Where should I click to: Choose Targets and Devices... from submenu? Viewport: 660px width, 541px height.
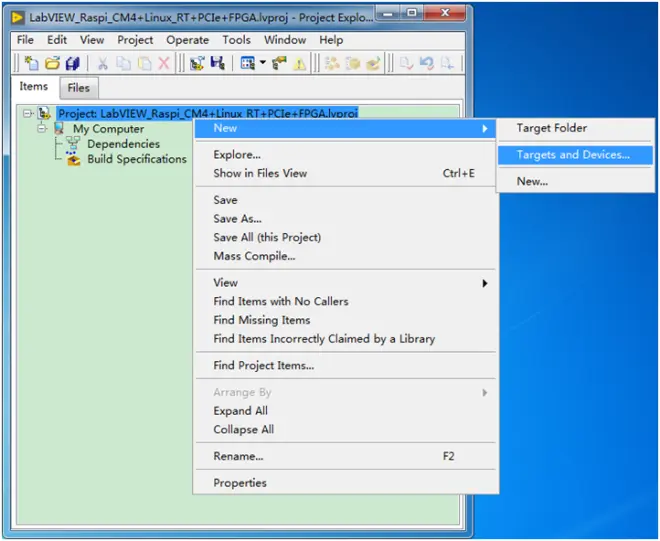[575, 155]
